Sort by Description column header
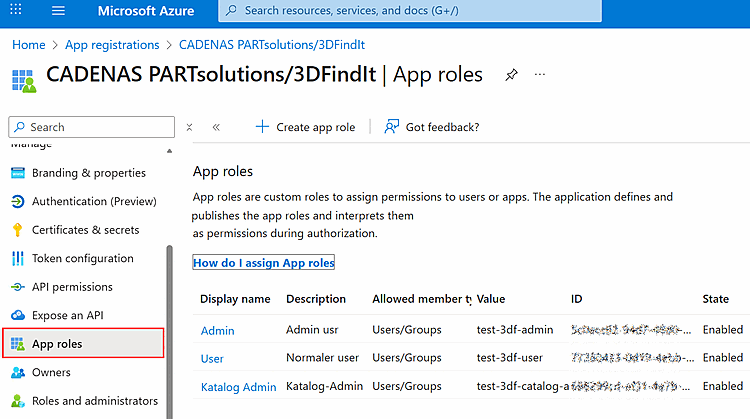The width and height of the screenshot is (750, 419). tap(316, 299)
